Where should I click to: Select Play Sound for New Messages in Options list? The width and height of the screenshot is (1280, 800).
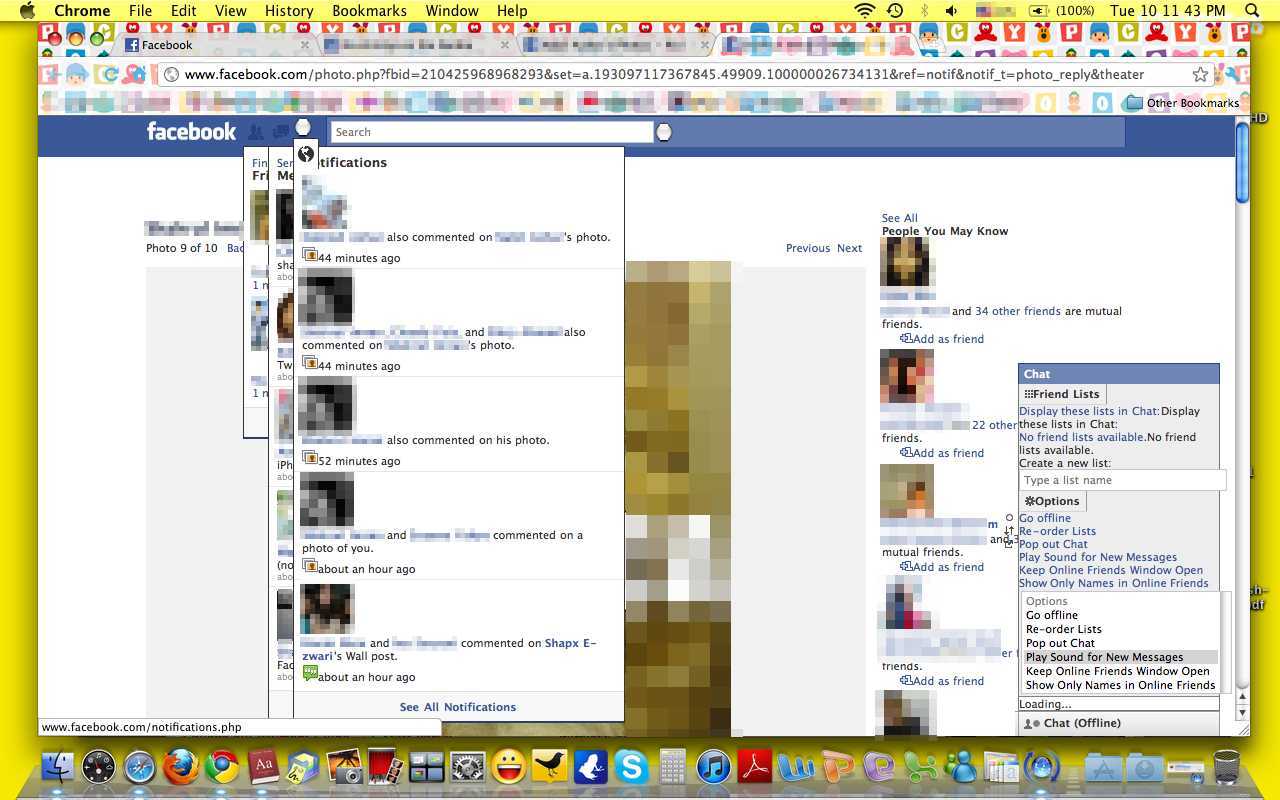click(1120, 657)
